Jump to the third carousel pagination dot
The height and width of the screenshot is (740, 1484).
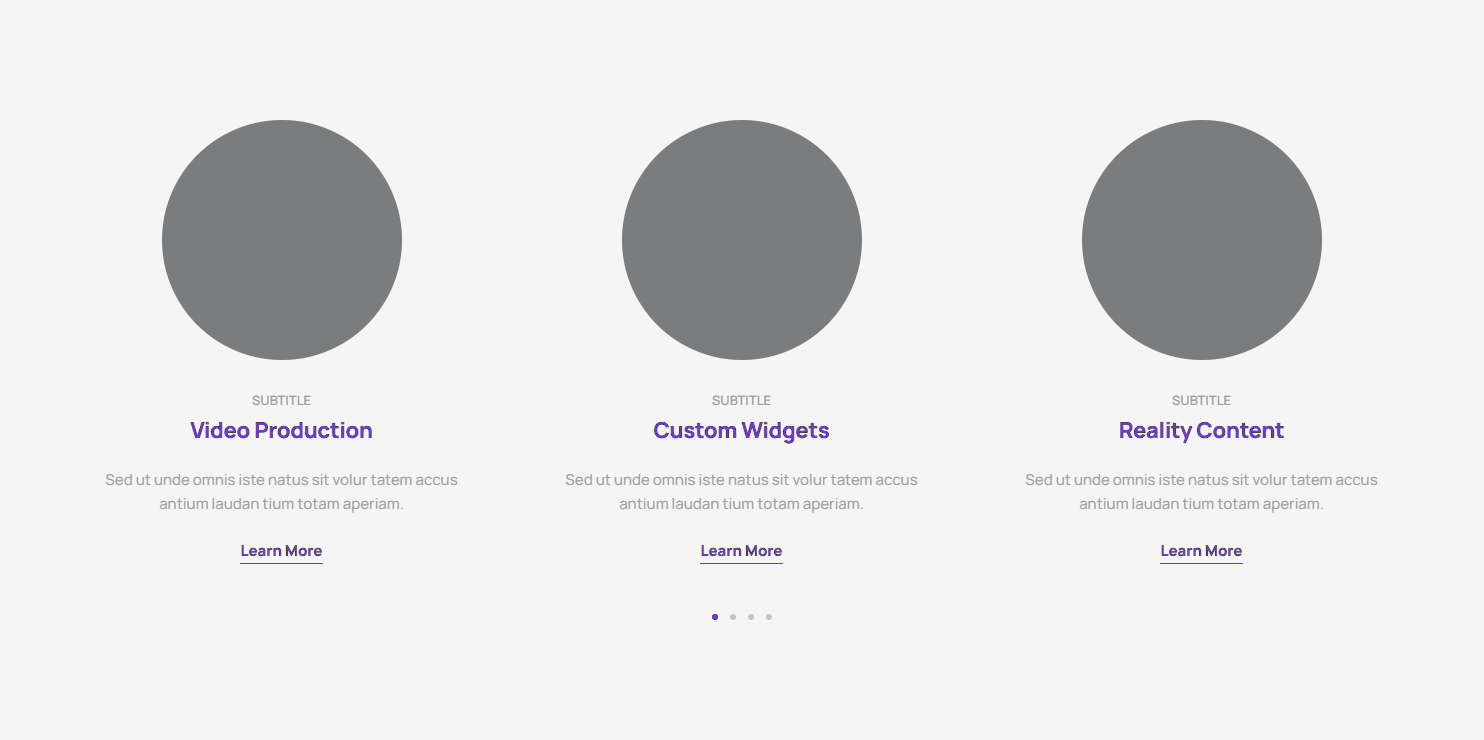(x=751, y=617)
